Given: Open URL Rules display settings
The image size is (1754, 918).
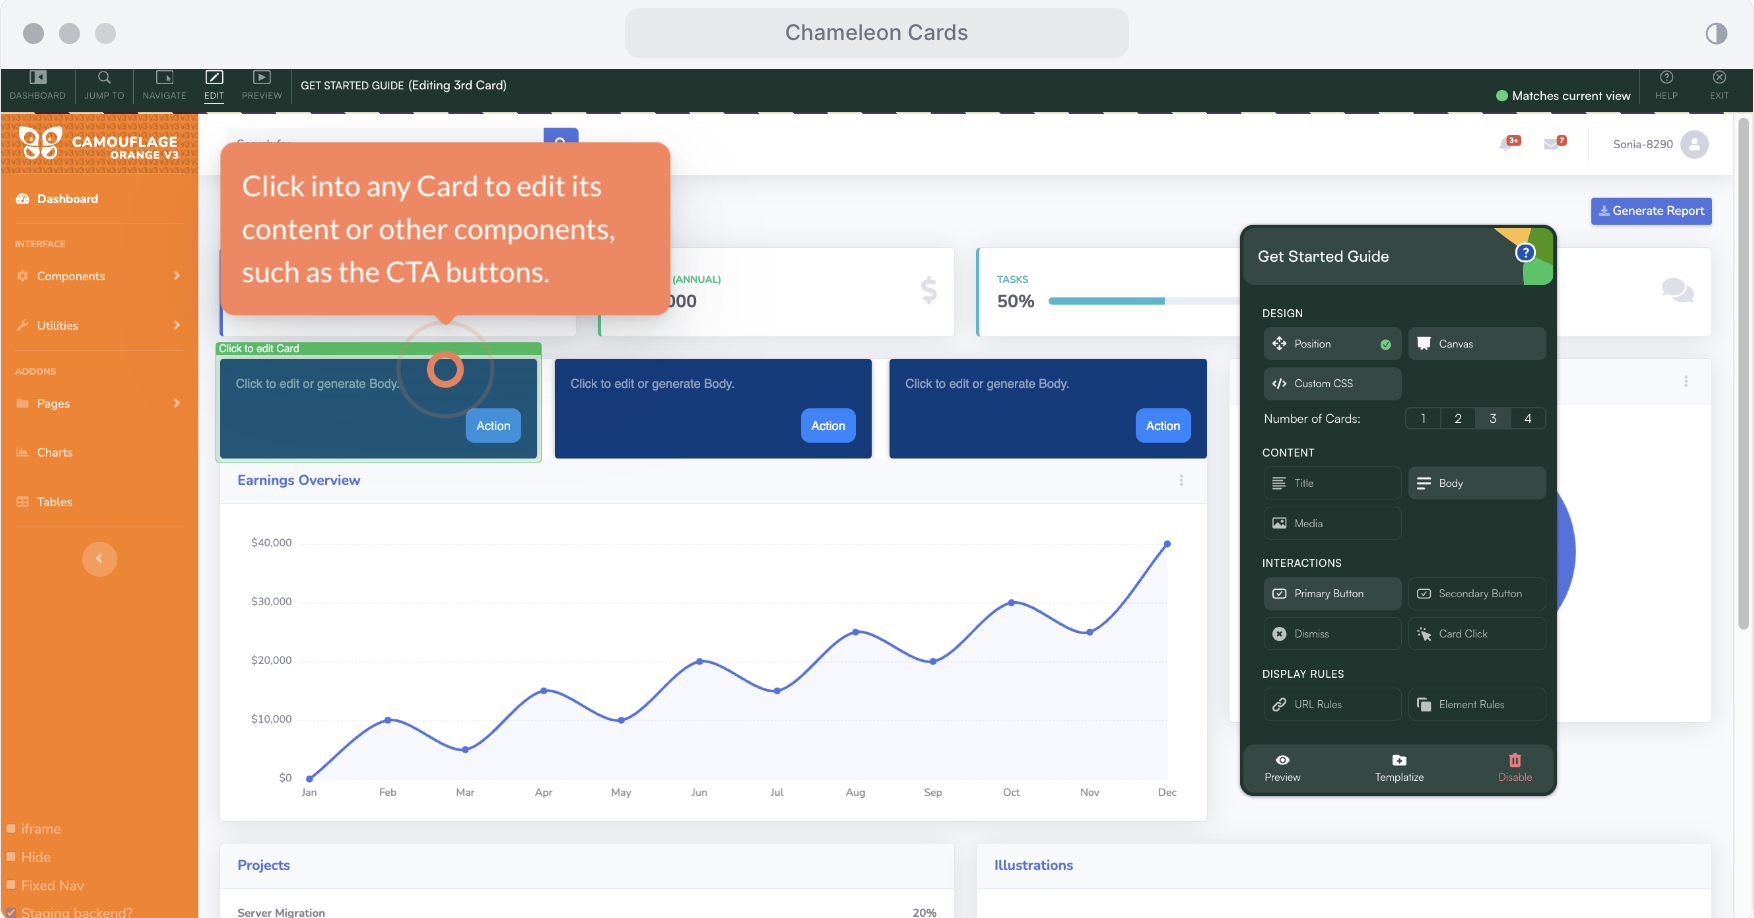Looking at the screenshot, I should [1332, 705].
